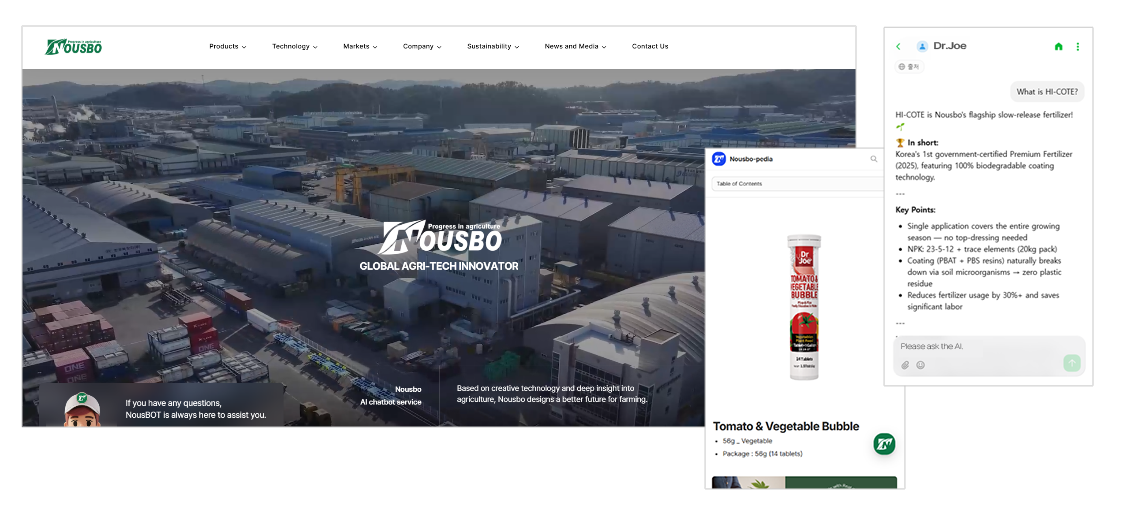Screen dimensions: 1121x515
Task: Click the 'Based on creative technology' description text
Action: [552, 394]
